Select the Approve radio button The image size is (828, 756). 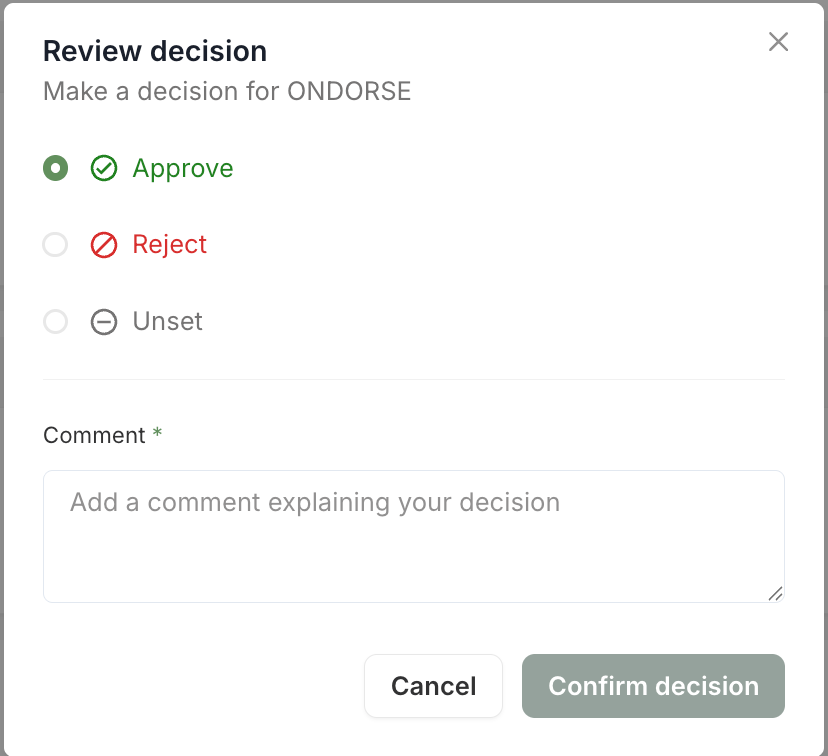[x=55, y=168]
